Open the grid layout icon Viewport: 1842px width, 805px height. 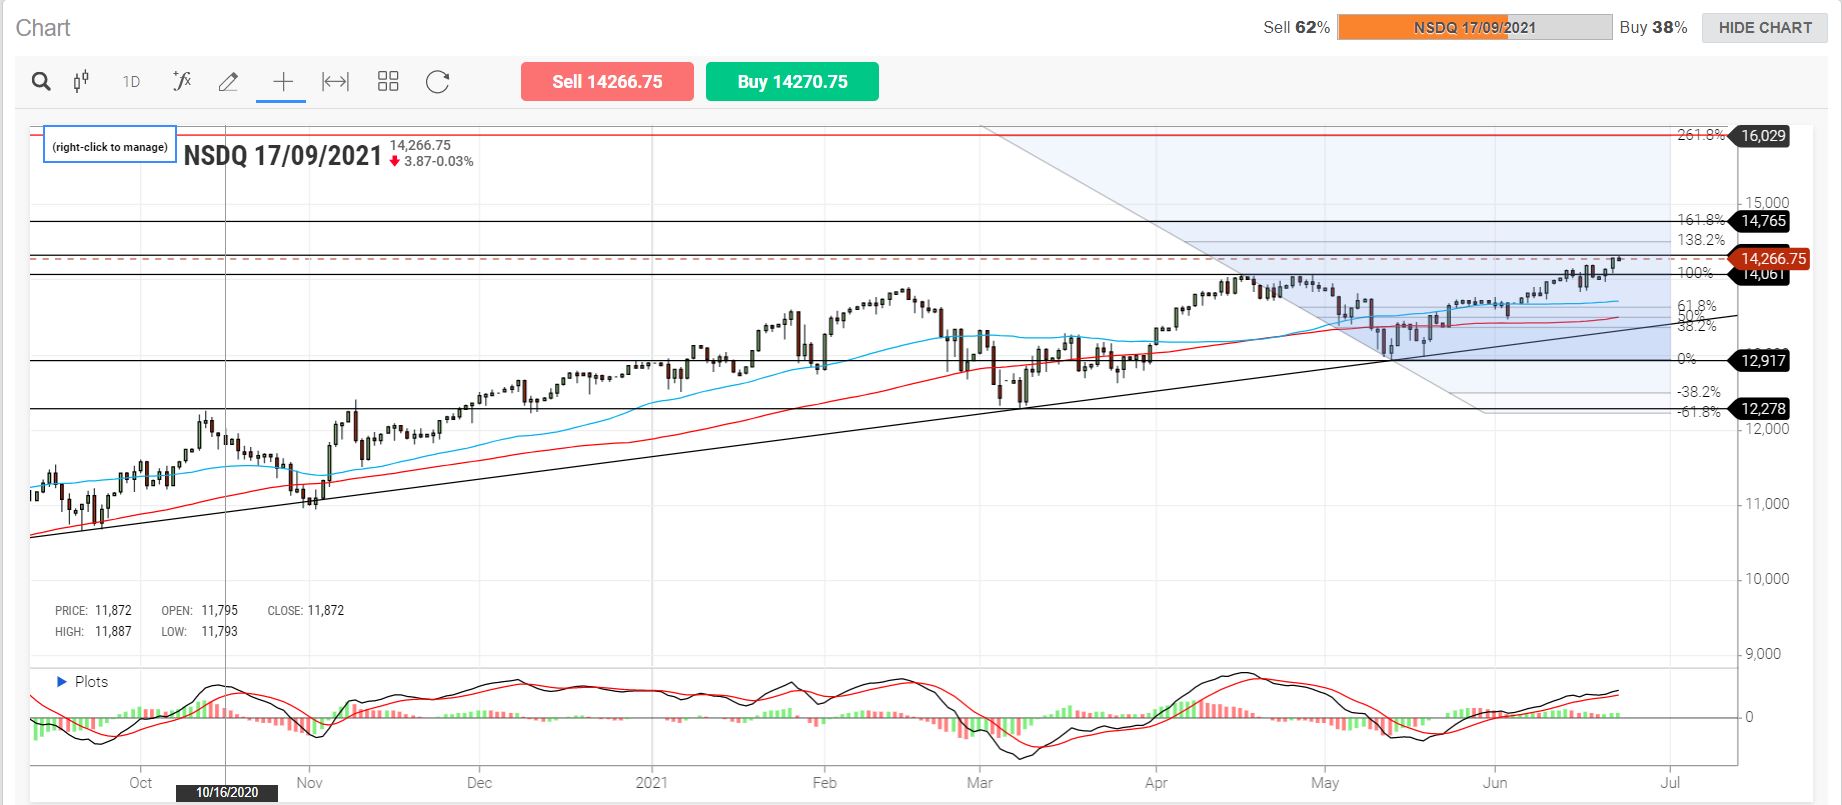(x=388, y=82)
